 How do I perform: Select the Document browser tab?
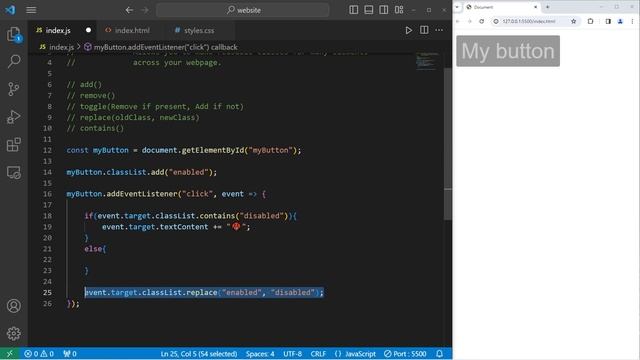pyautogui.click(x=502, y=7)
